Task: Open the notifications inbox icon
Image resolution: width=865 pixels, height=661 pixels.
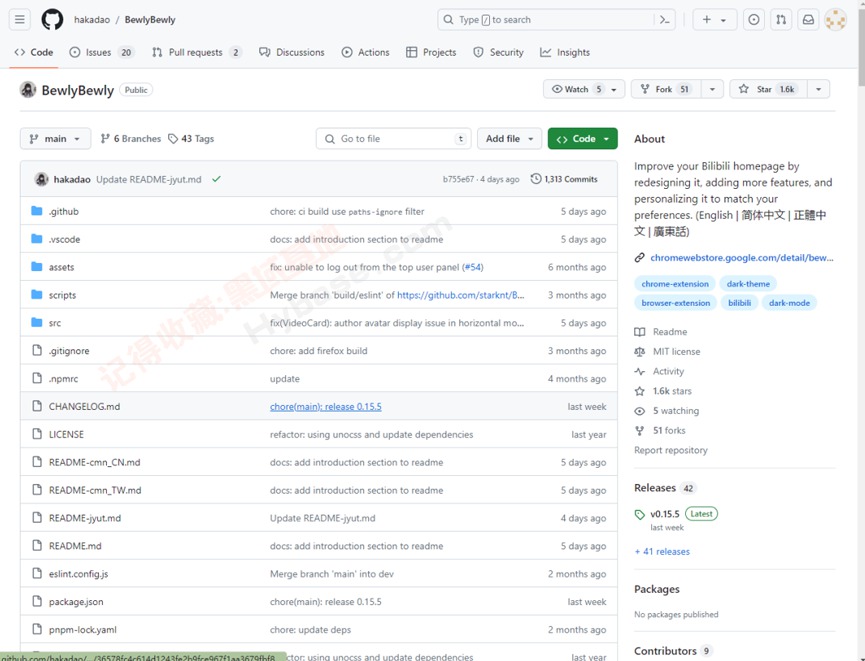Action: coord(808,20)
